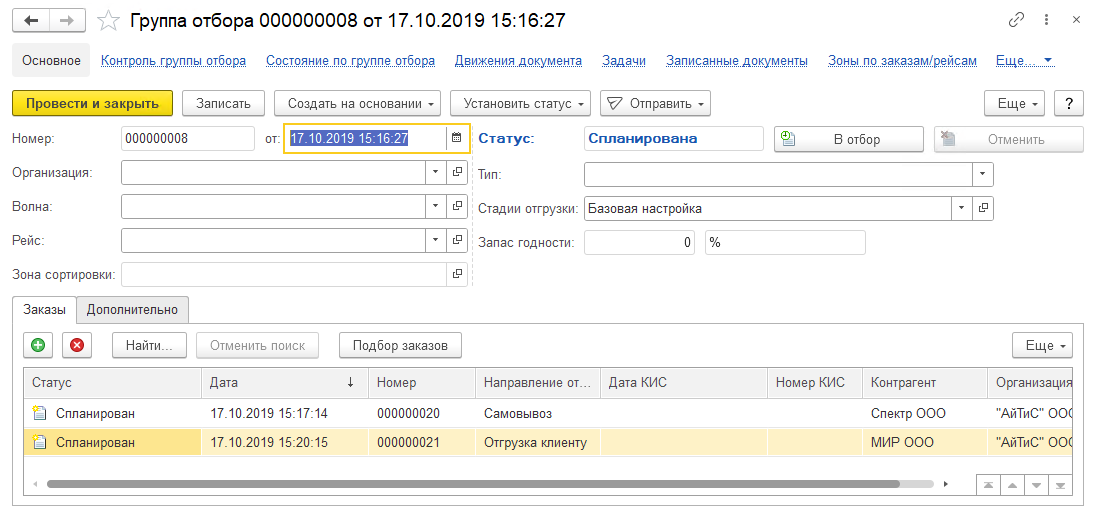Image resolution: width=1103 pixels, height=517 pixels.
Task: Click the Записать button
Action: (223, 103)
